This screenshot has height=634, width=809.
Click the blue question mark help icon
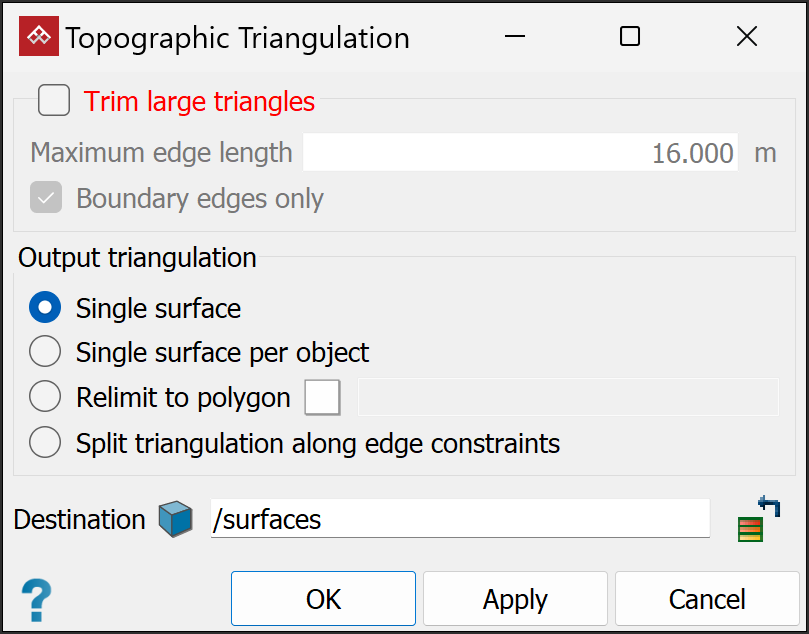36,600
